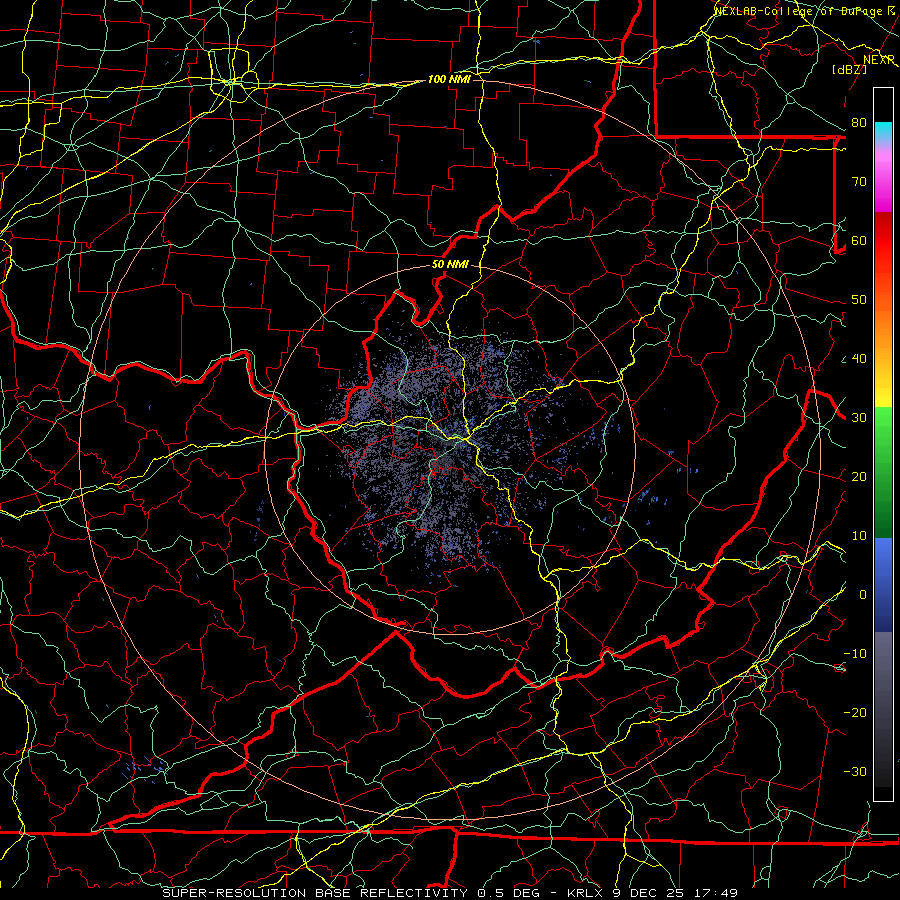
Task: Click the 70 value on the dBZ scale
Action: [859, 182]
